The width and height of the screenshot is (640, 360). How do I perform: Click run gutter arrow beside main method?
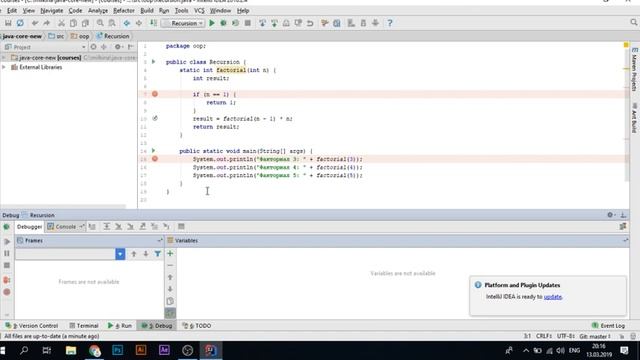pos(154,151)
